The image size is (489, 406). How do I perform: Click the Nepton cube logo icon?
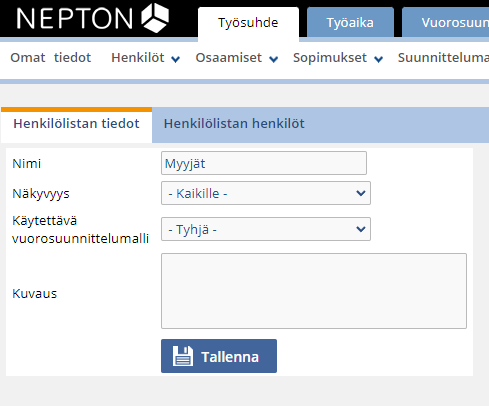155,18
